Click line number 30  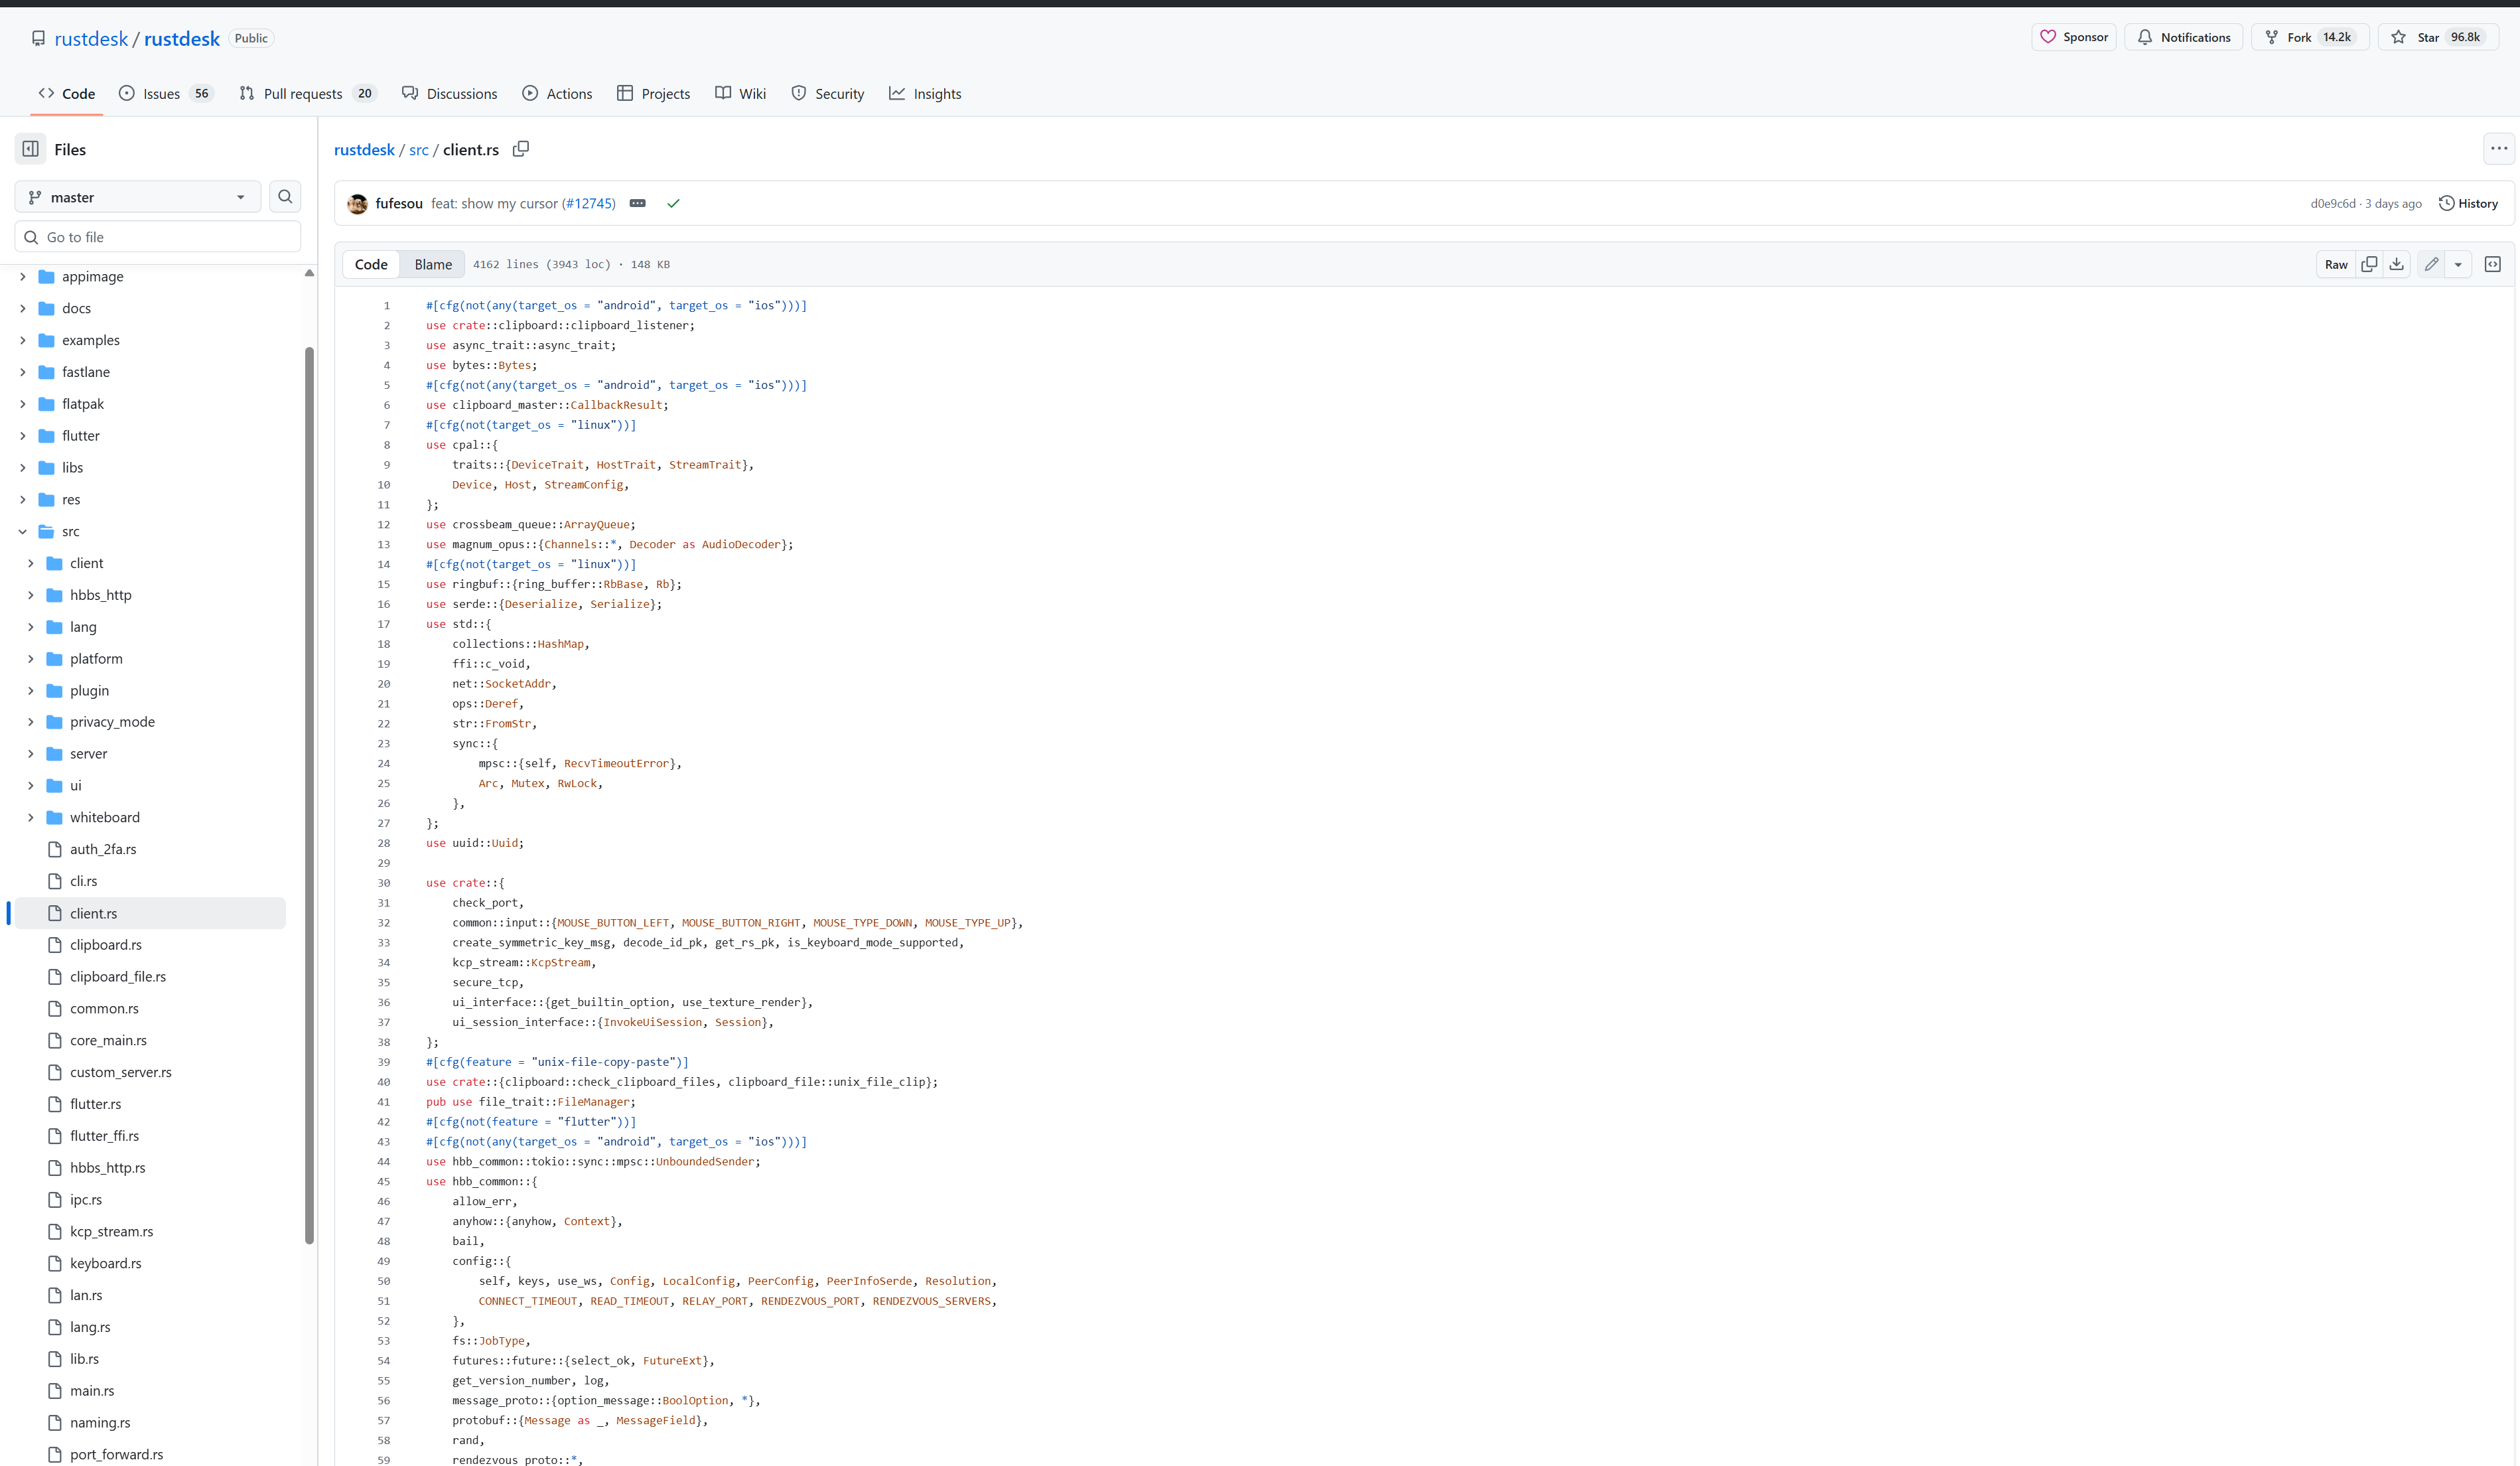point(384,883)
